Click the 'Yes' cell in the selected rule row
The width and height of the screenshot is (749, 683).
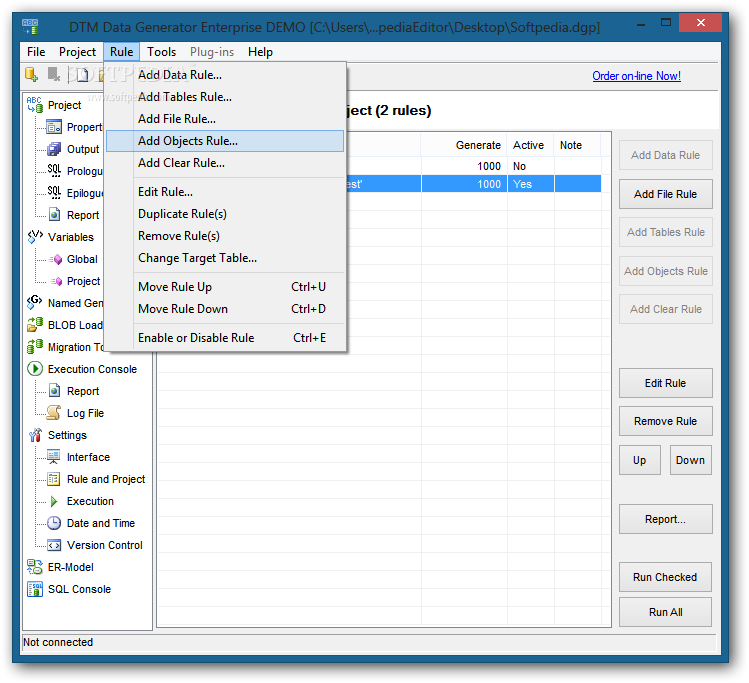[x=530, y=184]
